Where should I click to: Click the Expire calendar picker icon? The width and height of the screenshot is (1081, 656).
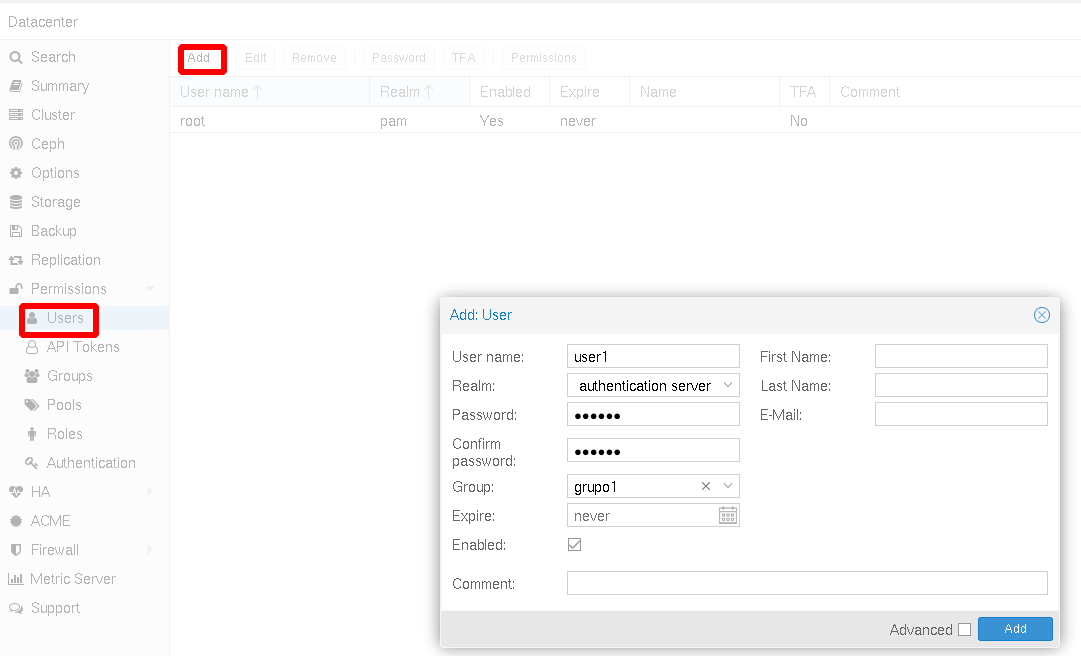(728, 516)
